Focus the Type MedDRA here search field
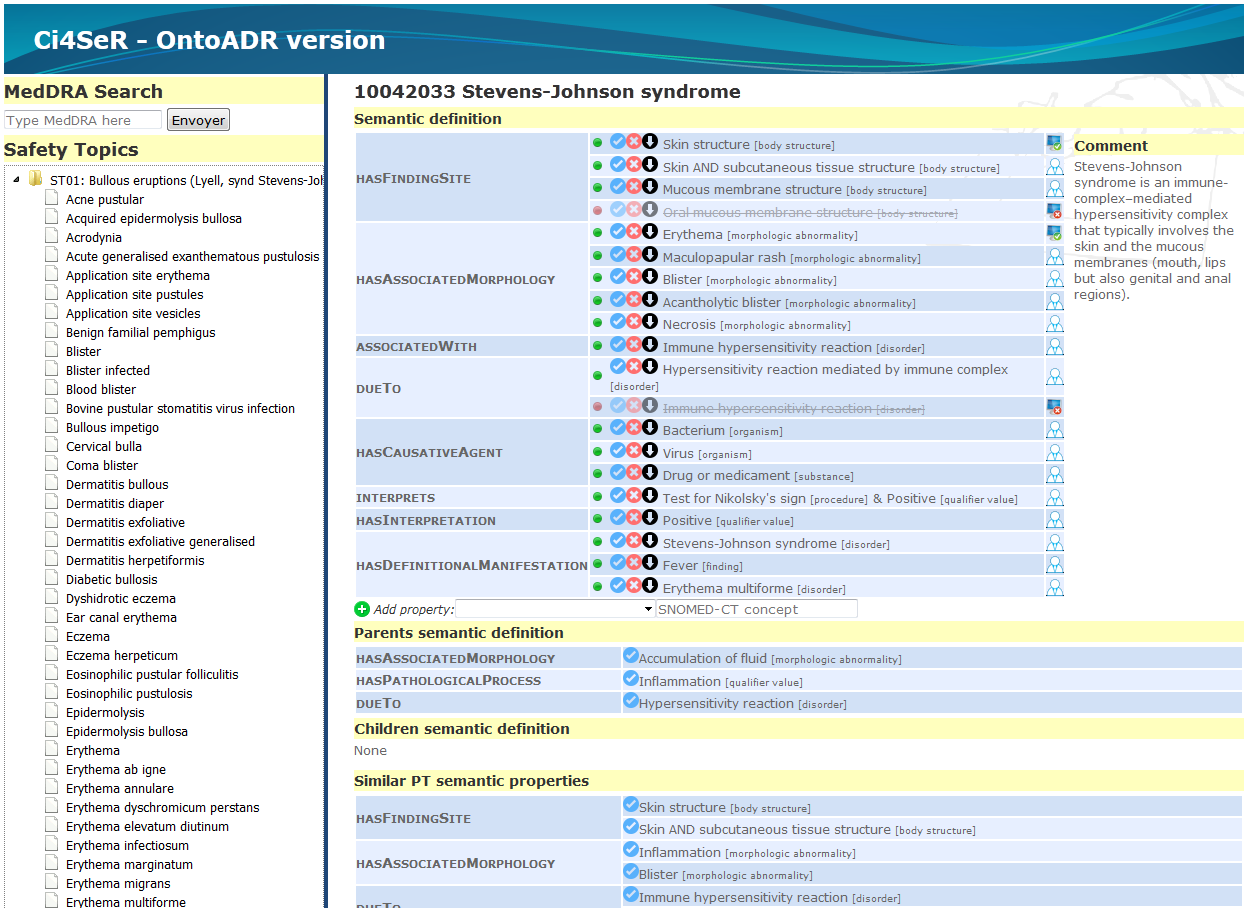Screen dimensions: 1246x908 click(83, 120)
